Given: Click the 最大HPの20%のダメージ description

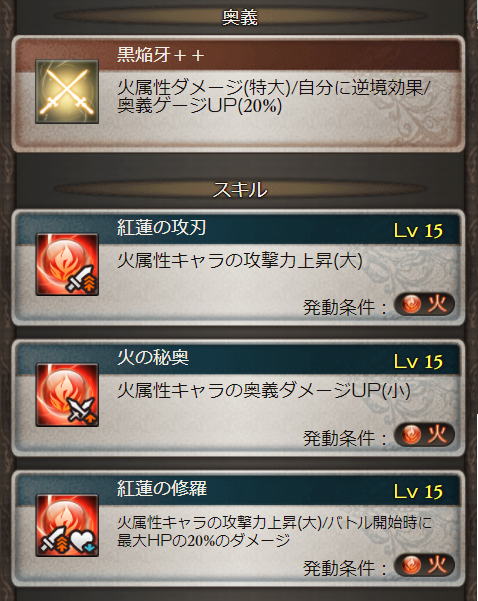Looking at the screenshot, I should pos(204,541).
